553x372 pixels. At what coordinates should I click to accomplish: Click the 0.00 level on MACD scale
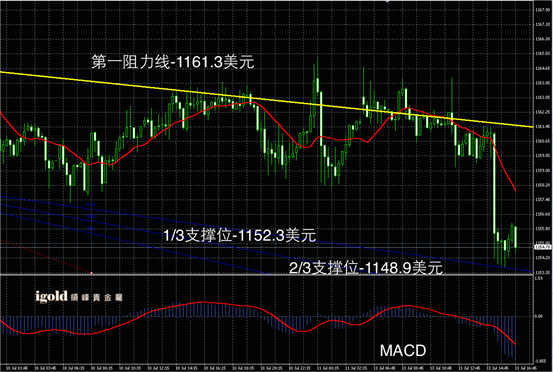click(539, 316)
